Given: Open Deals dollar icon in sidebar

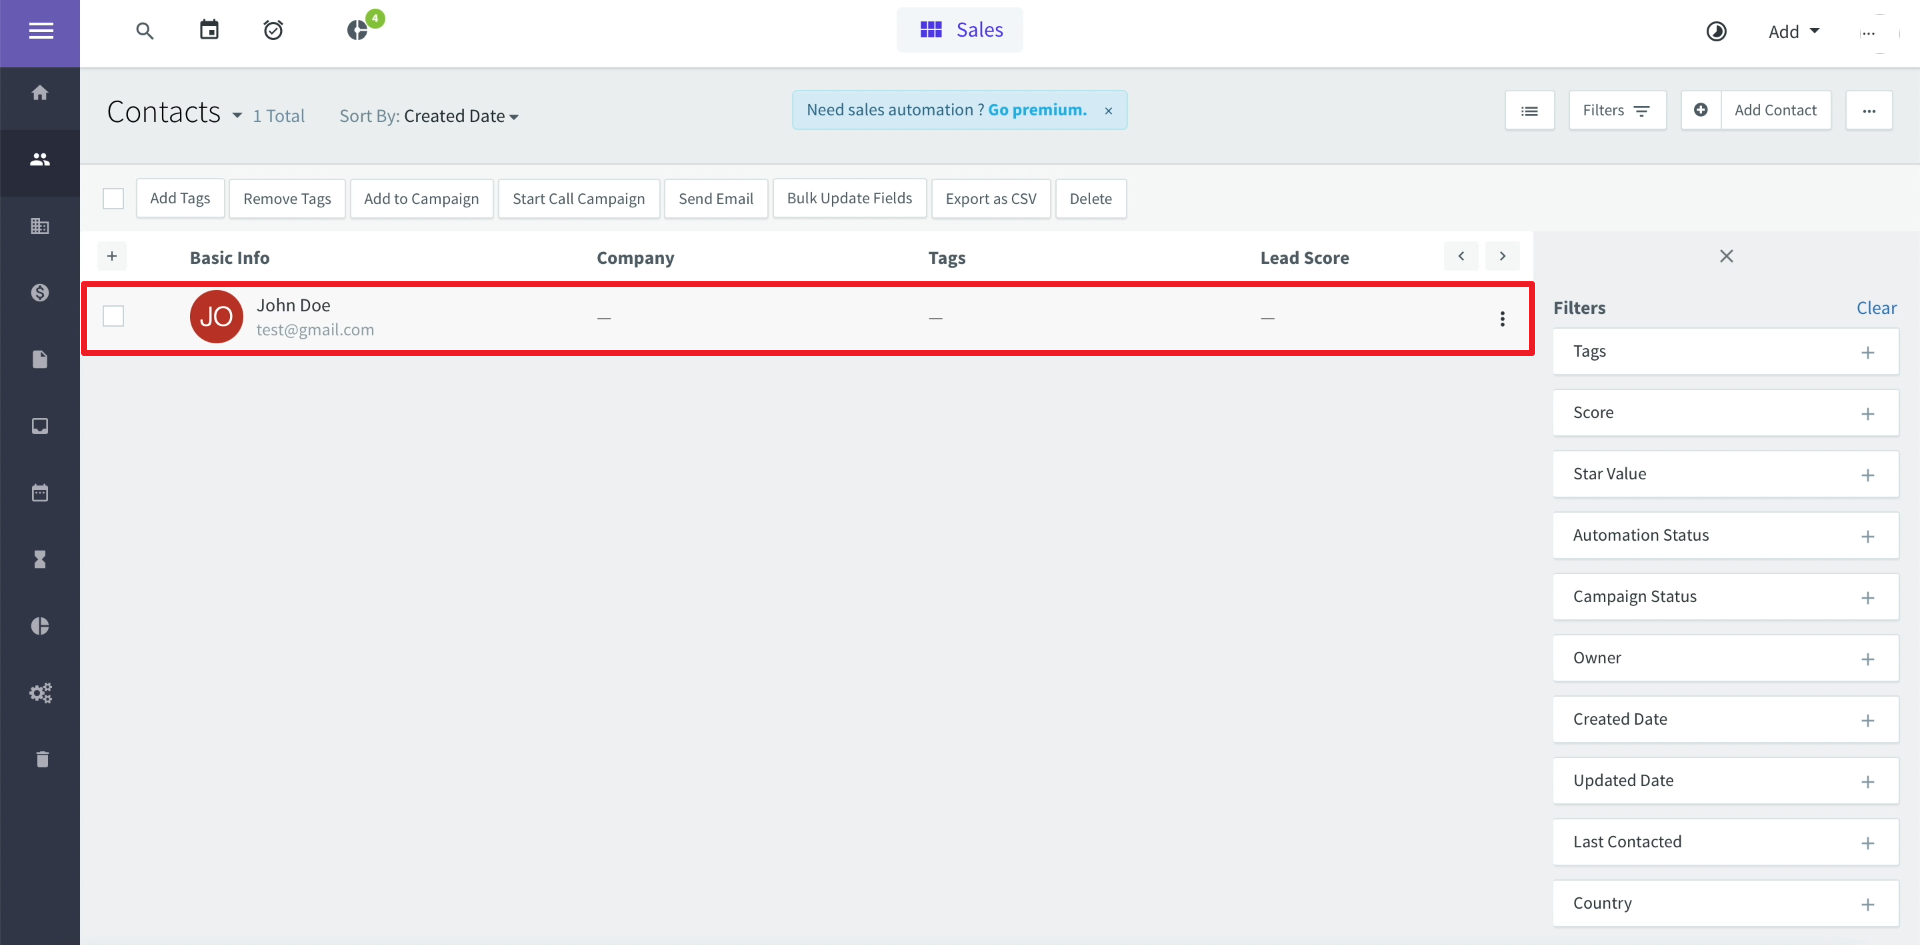Looking at the screenshot, I should coord(40,293).
